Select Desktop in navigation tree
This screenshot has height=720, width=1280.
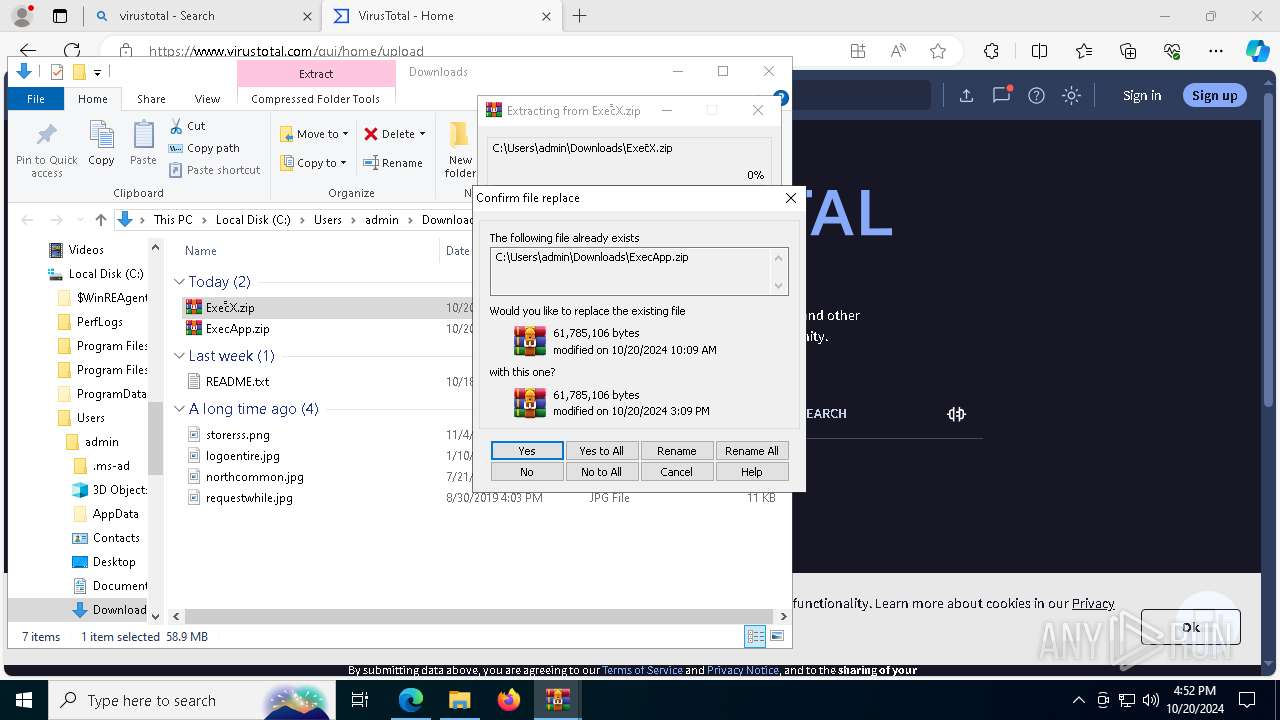[114, 562]
